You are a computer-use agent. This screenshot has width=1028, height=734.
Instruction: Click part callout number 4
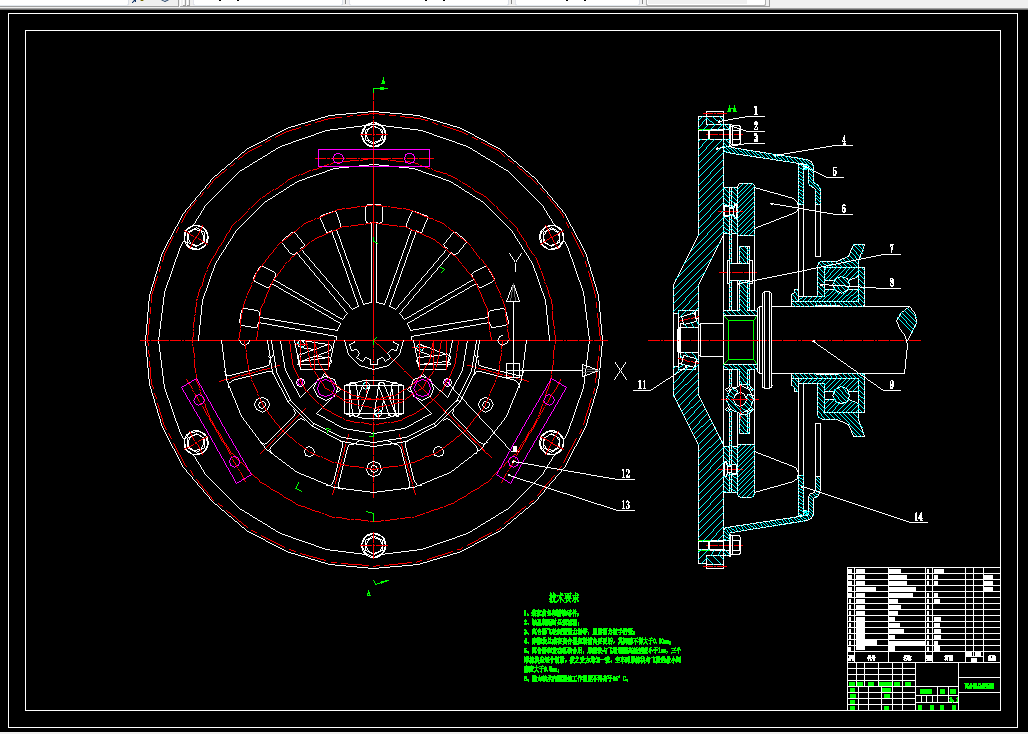[x=844, y=140]
